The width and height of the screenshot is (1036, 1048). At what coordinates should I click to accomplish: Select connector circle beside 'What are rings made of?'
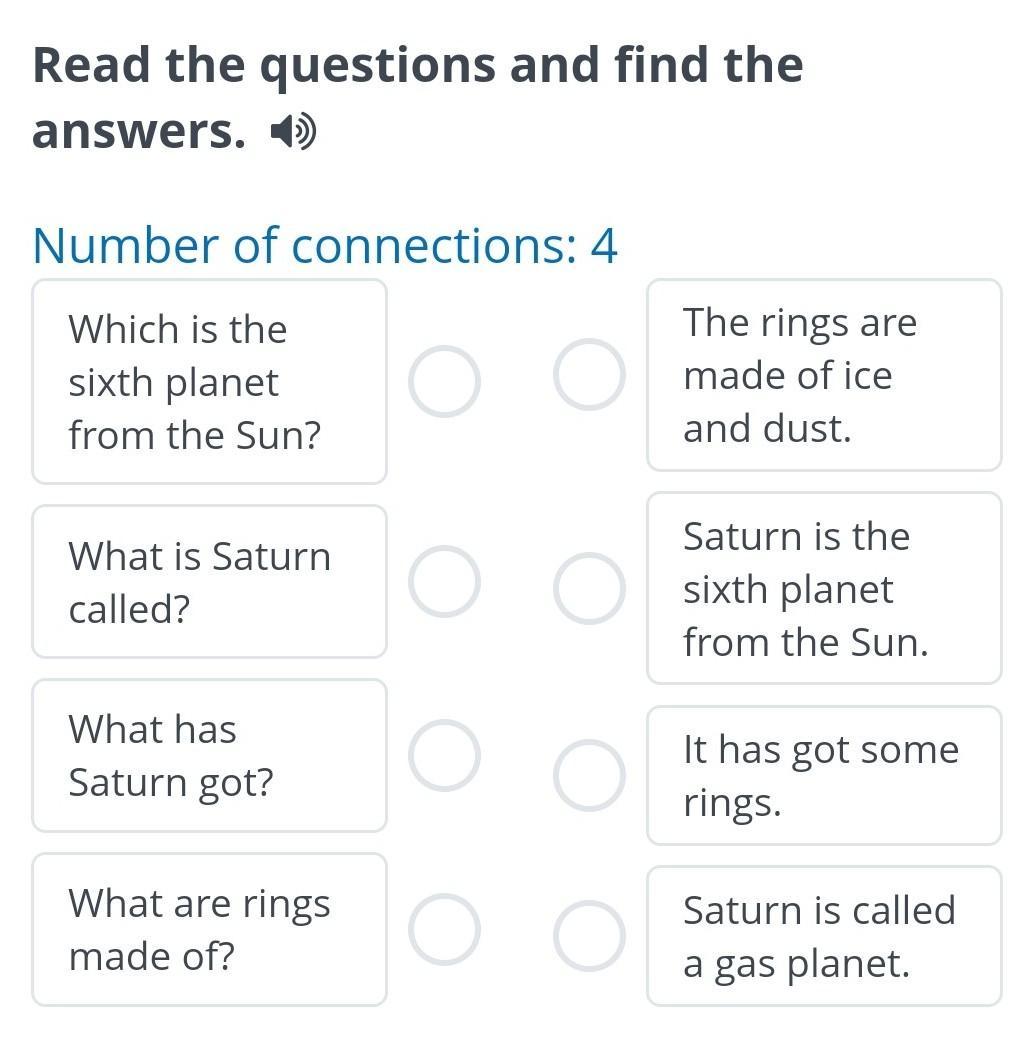[x=444, y=929]
